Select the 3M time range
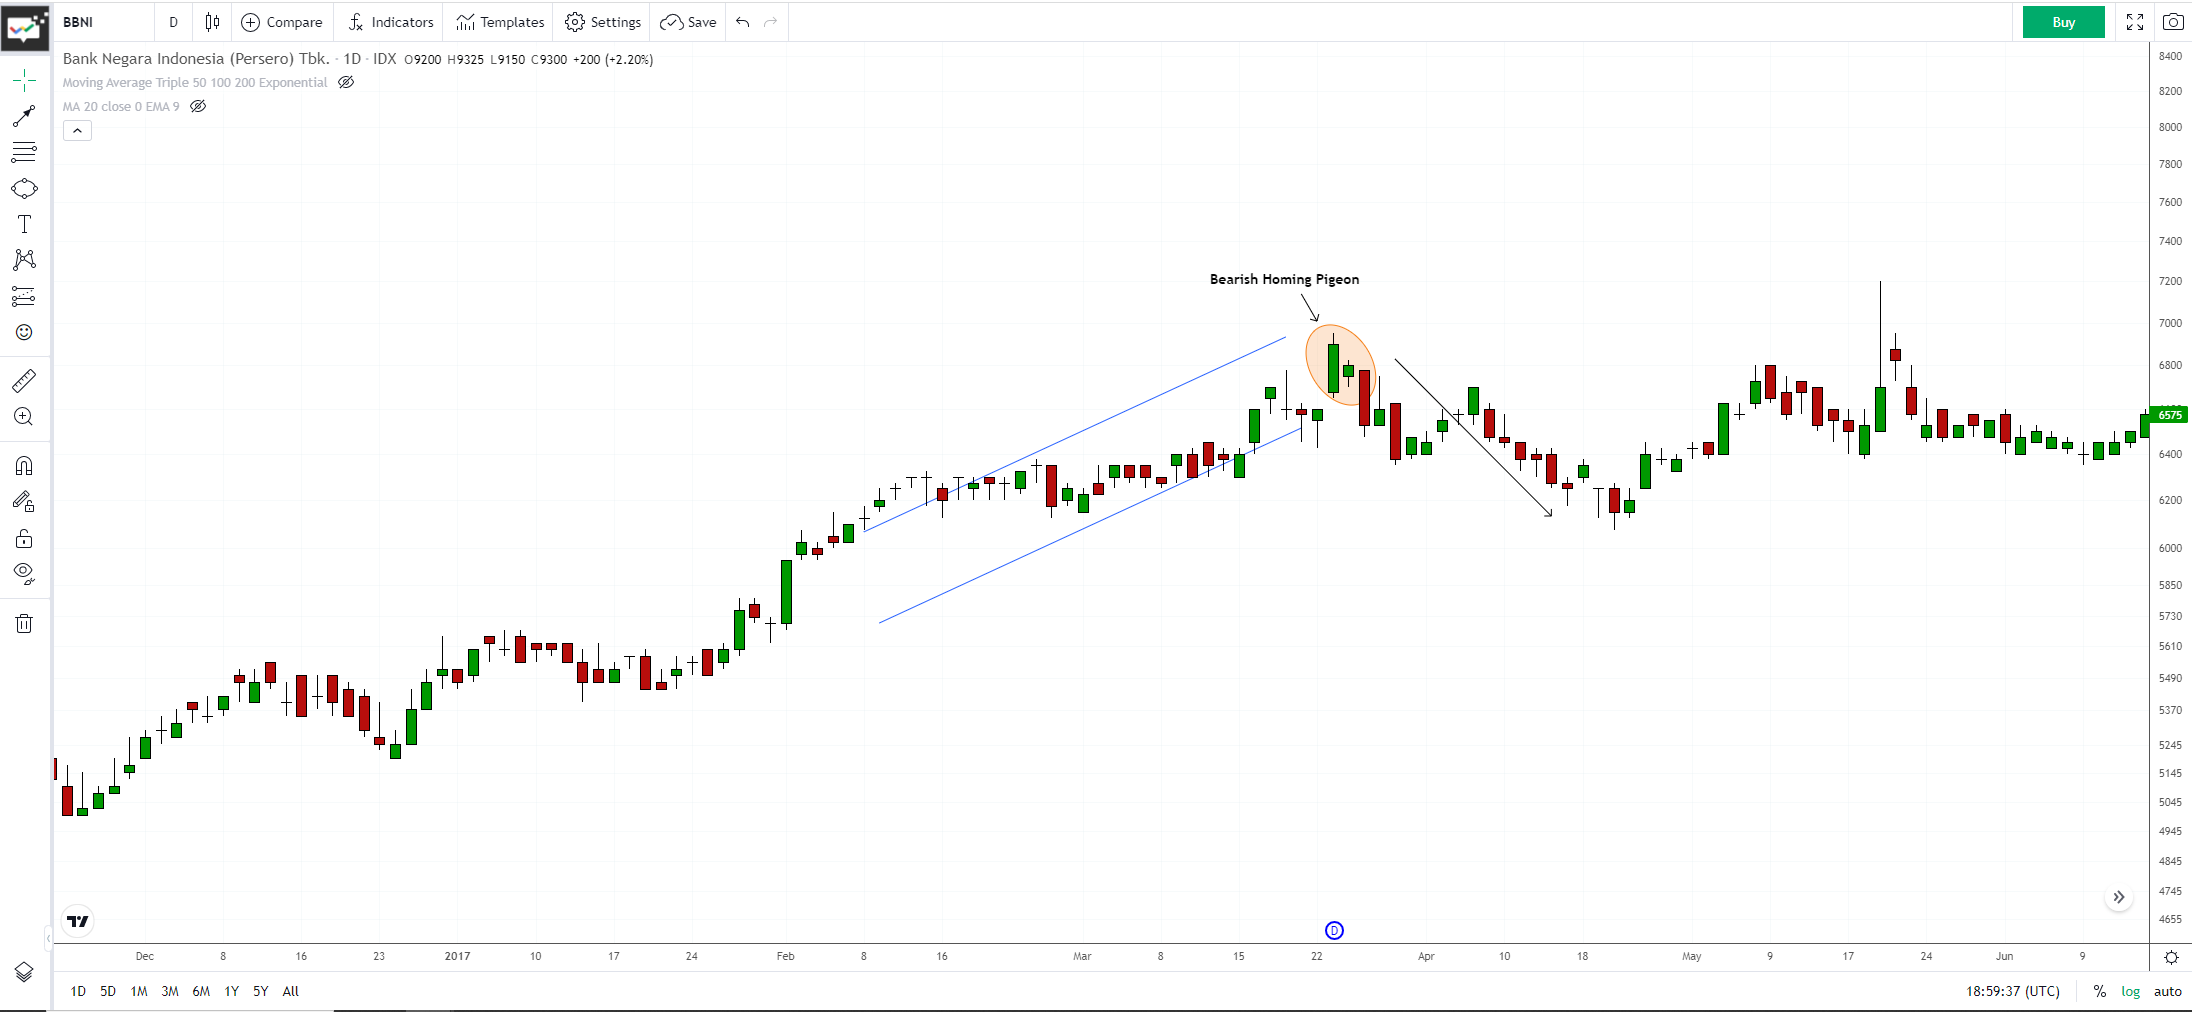 170,991
